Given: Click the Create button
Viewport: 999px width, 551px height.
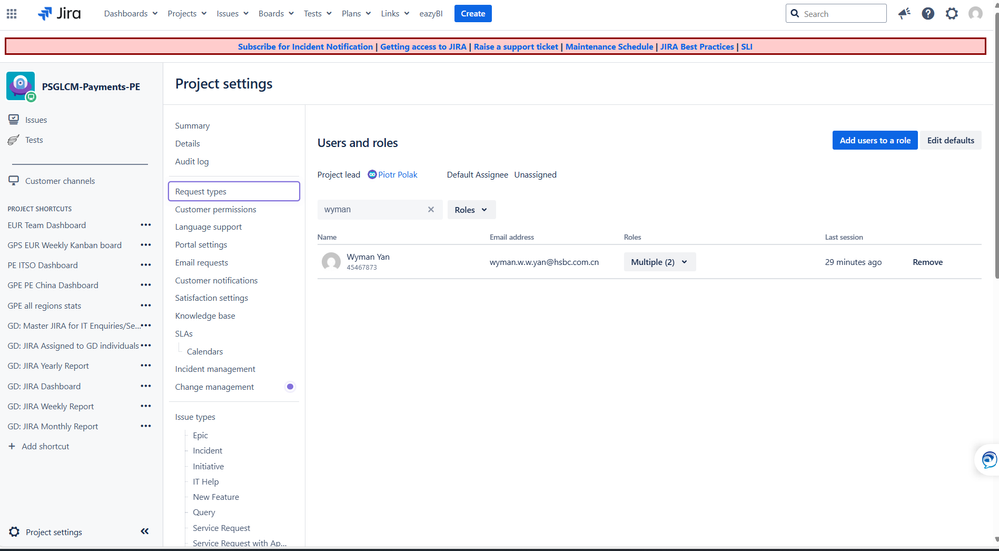Looking at the screenshot, I should coord(473,13).
